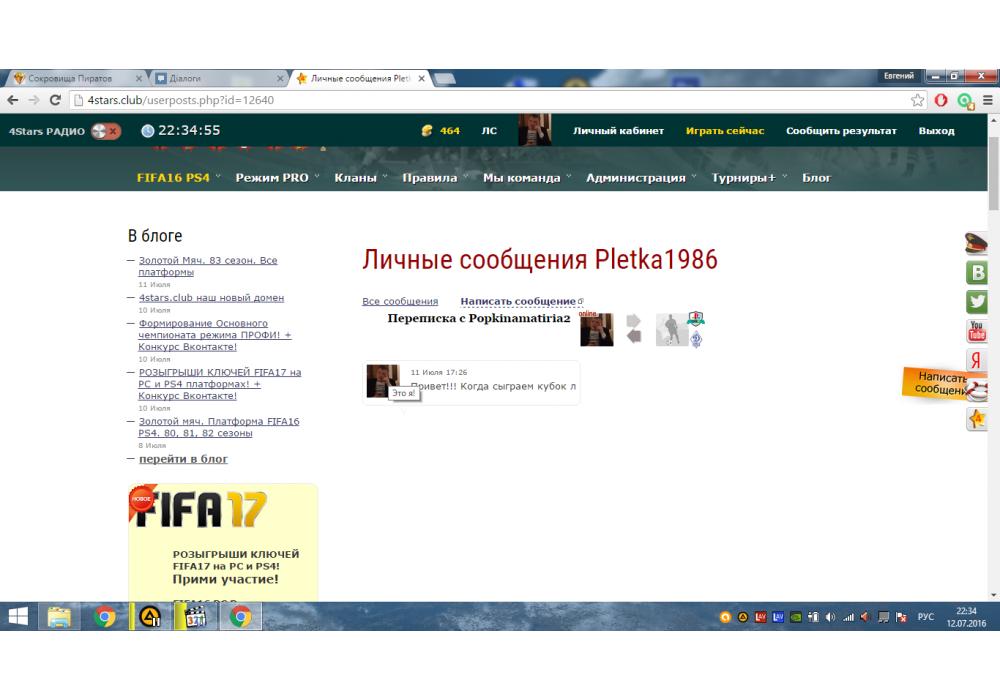
Task: Click the user avatar in the top bar
Action: click(534, 130)
